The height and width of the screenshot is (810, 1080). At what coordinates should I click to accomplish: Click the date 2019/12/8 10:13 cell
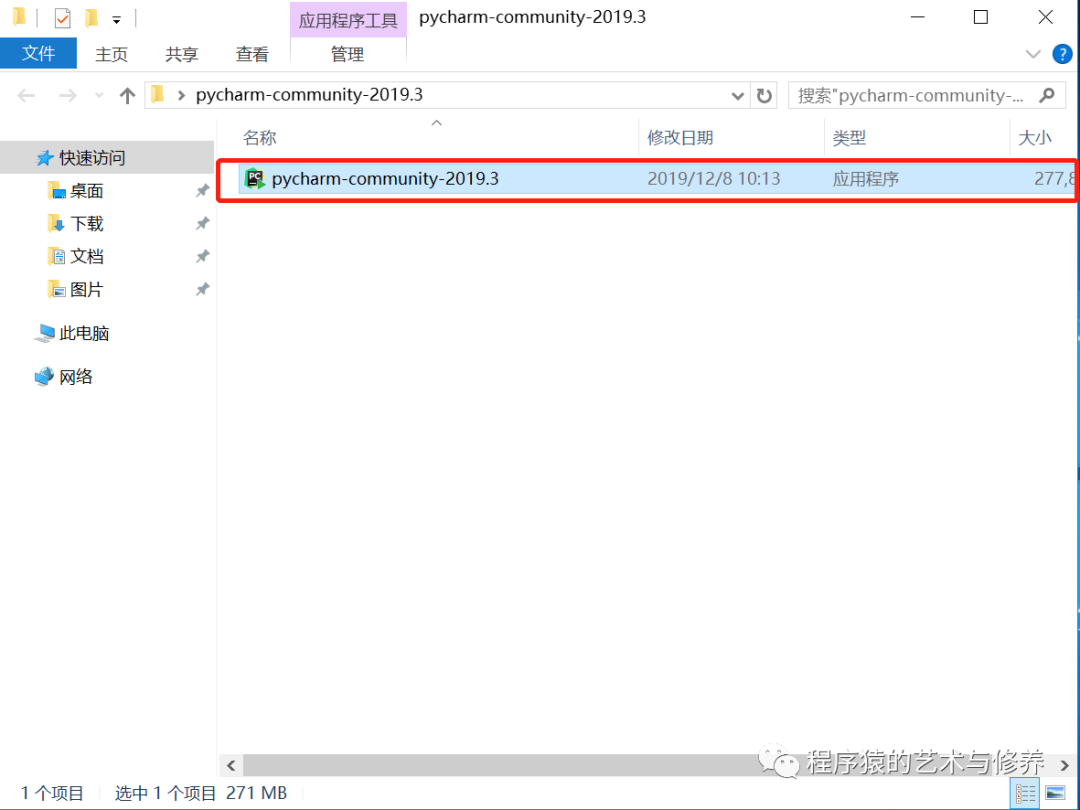point(714,178)
